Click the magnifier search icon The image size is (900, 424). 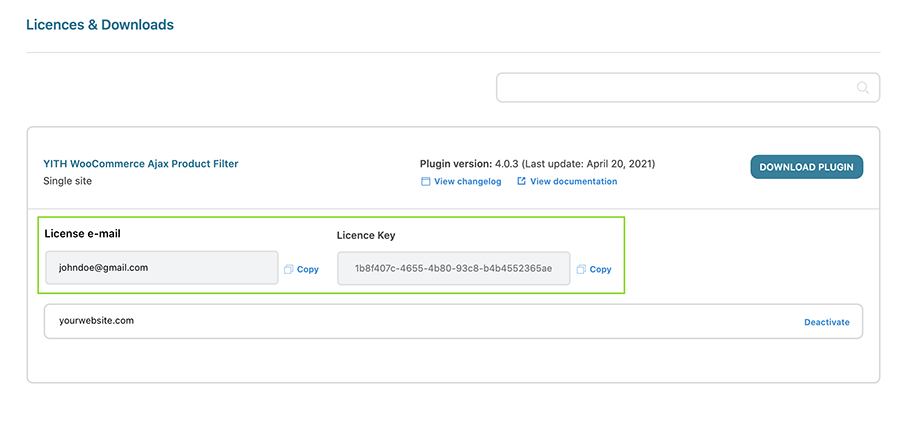tap(862, 88)
